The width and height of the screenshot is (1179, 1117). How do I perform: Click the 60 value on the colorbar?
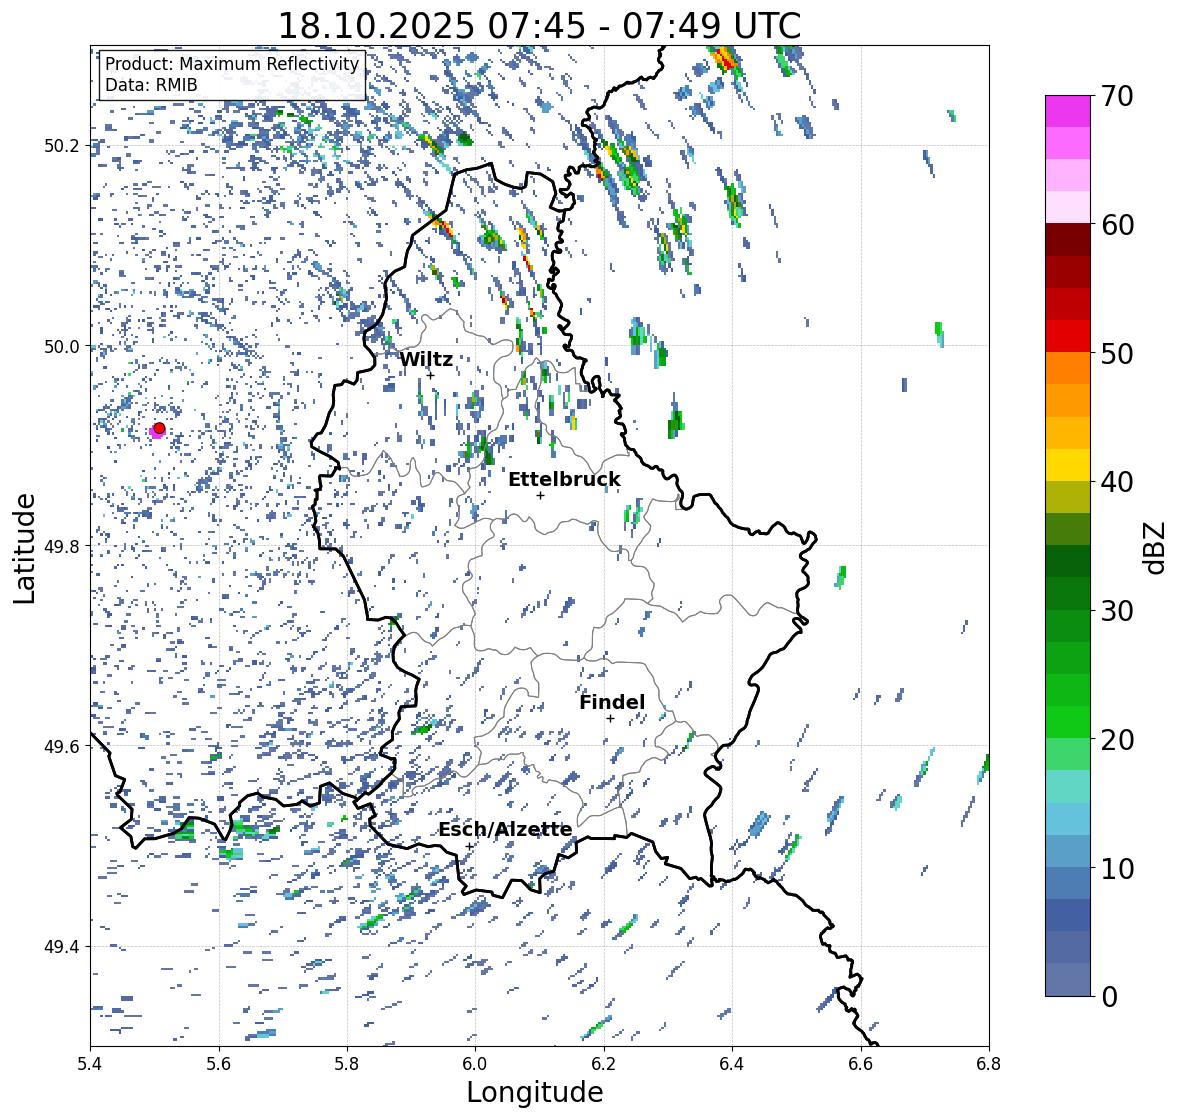[1117, 225]
